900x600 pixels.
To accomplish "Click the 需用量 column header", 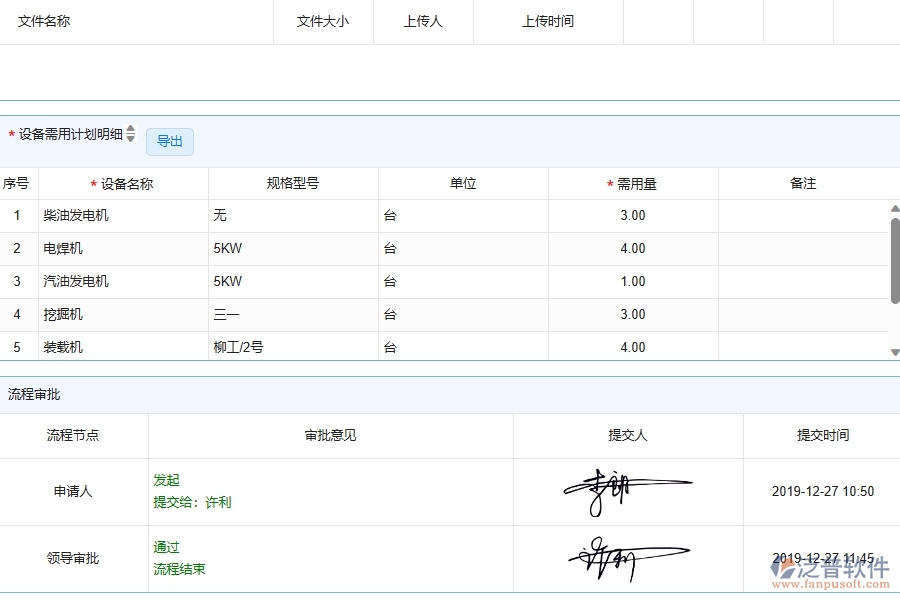I will click(633, 183).
